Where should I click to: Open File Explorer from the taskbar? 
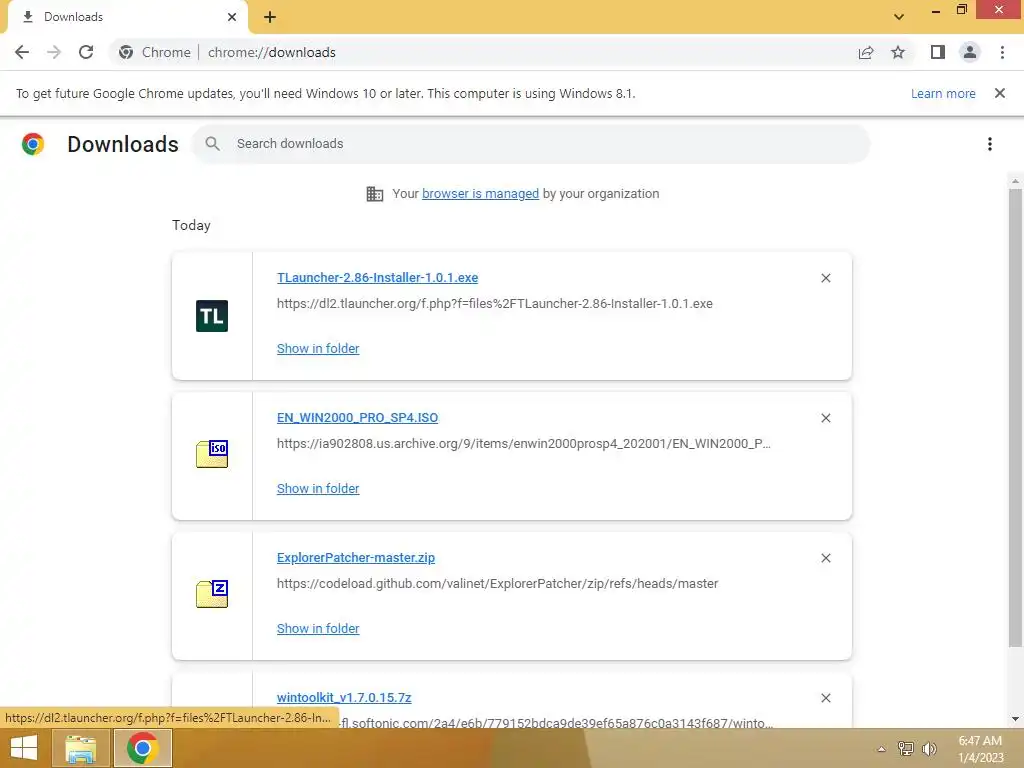[80, 748]
